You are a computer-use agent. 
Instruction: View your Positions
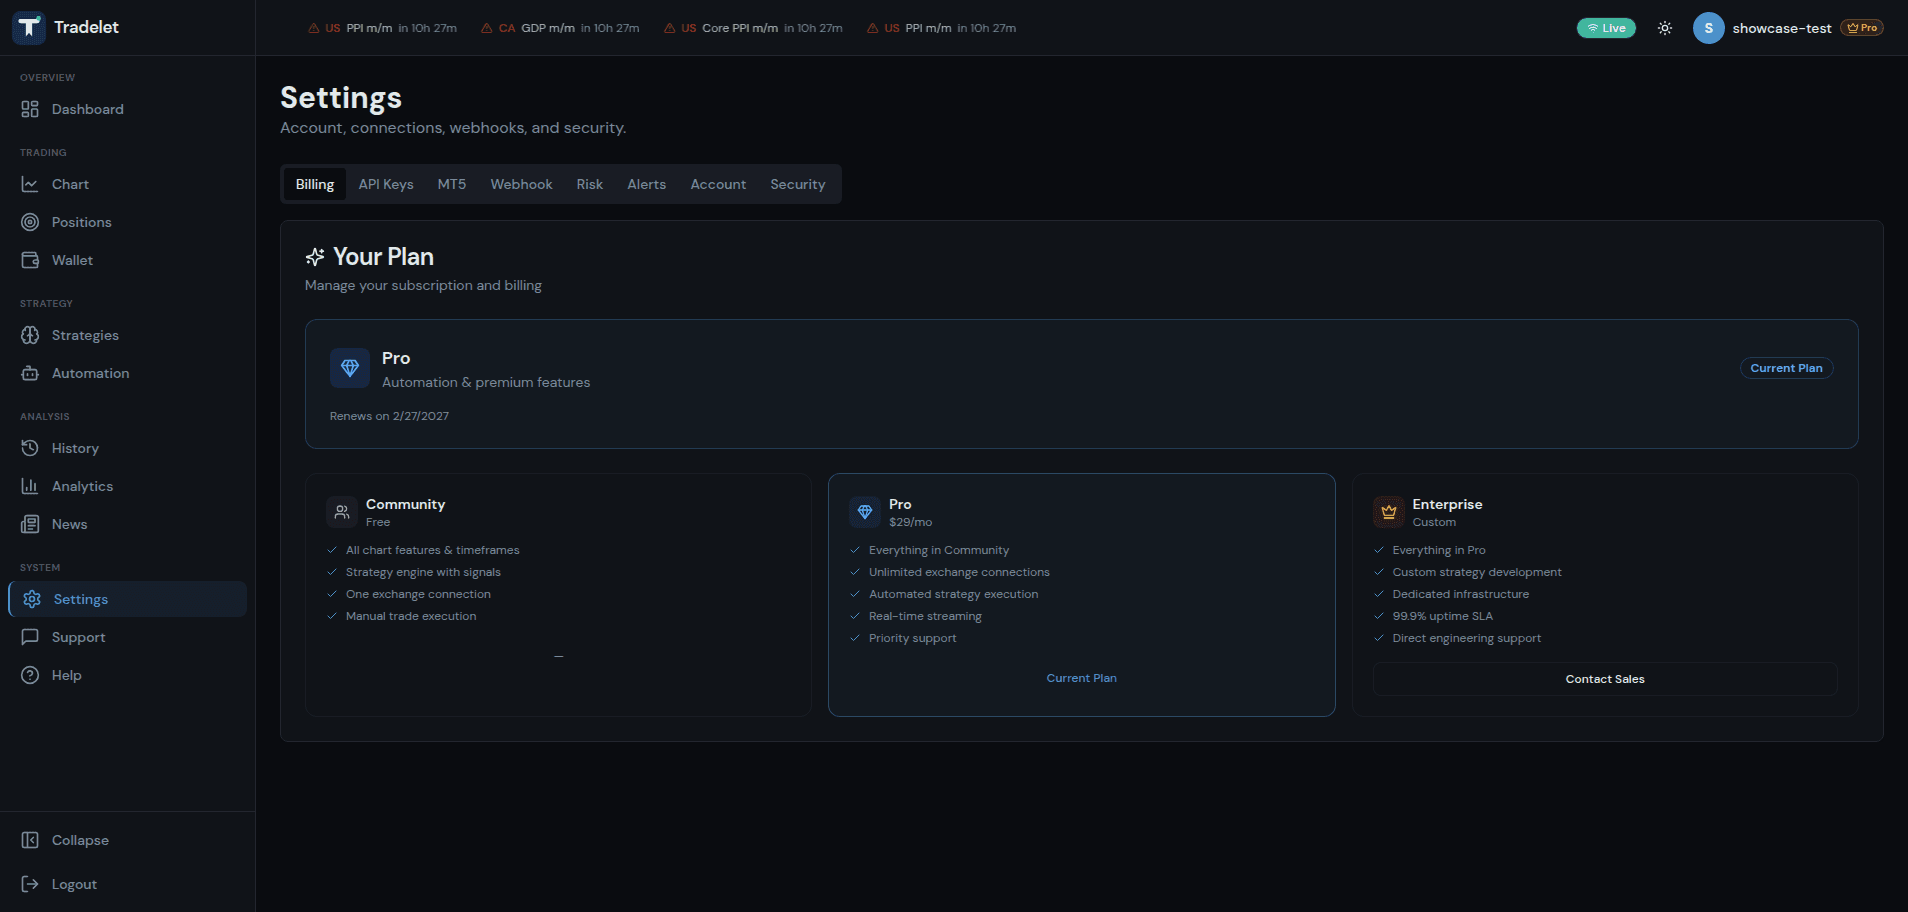click(81, 222)
